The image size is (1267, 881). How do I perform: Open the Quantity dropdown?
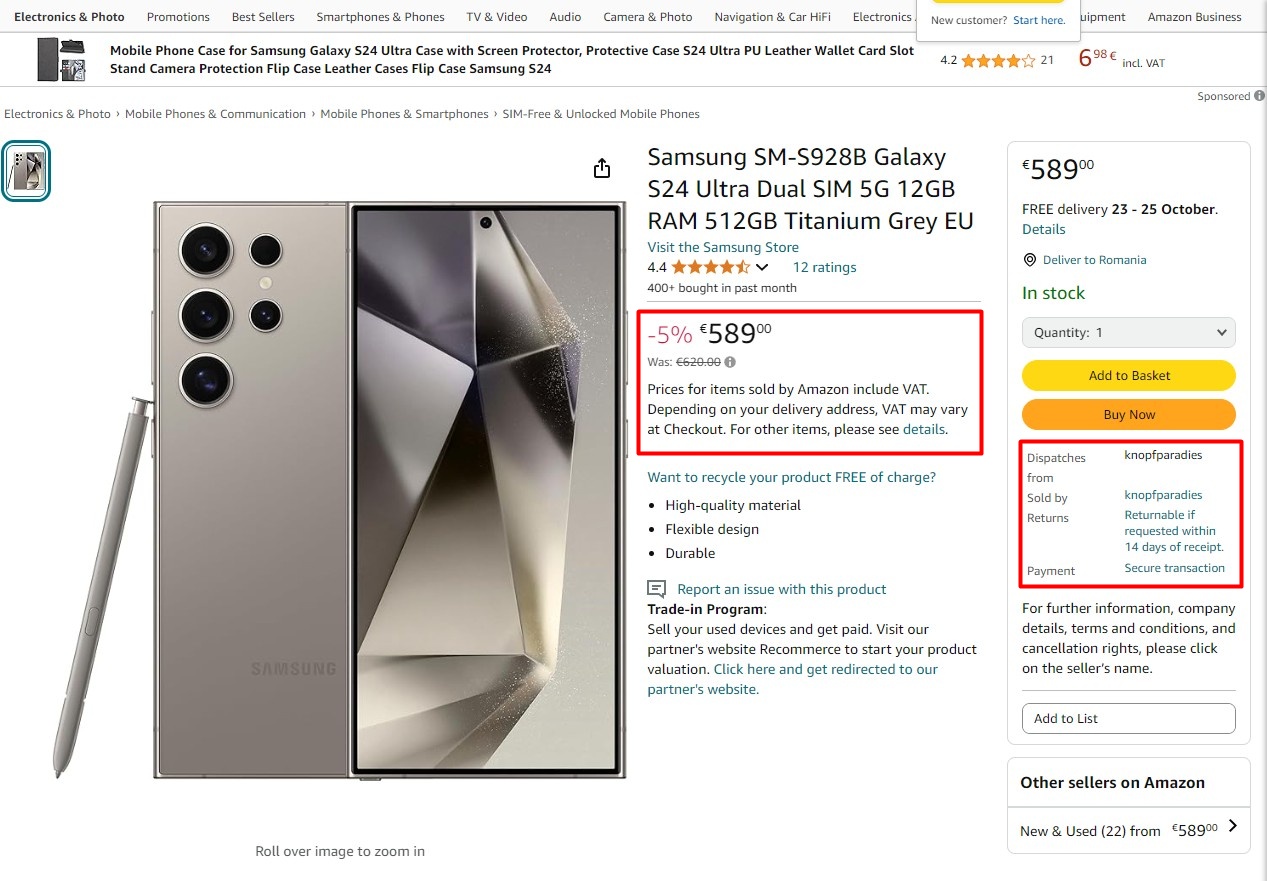pyautogui.click(x=1128, y=333)
